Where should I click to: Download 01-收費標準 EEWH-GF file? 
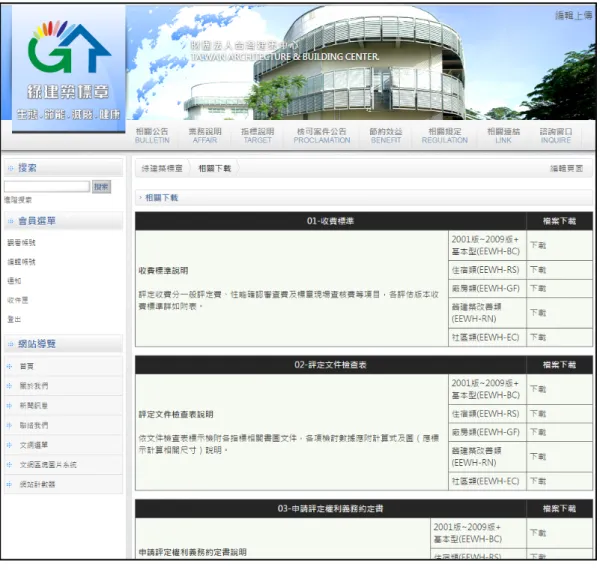click(x=538, y=288)
